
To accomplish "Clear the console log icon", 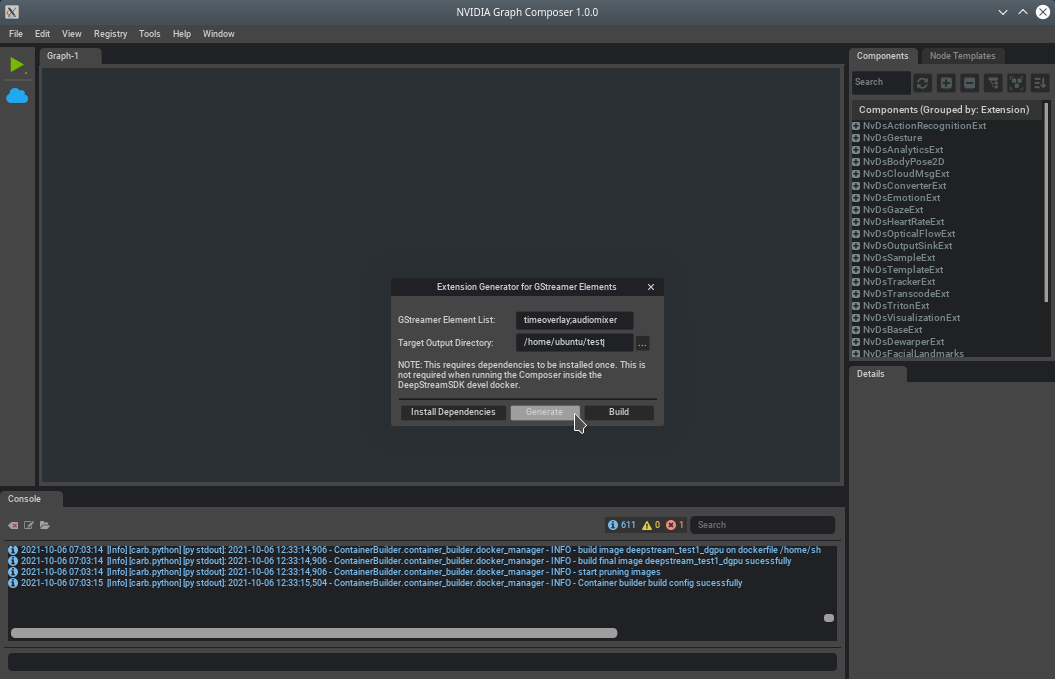I will pyautogui.click(x=13, y=525).
